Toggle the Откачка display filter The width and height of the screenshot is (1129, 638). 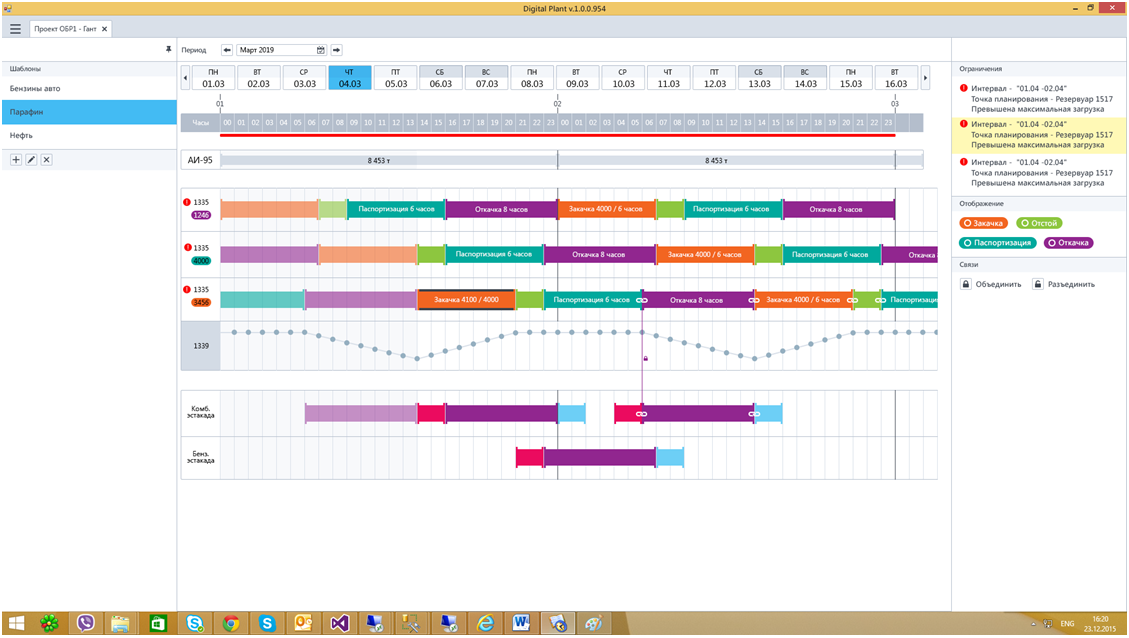tap(1068, 243)
